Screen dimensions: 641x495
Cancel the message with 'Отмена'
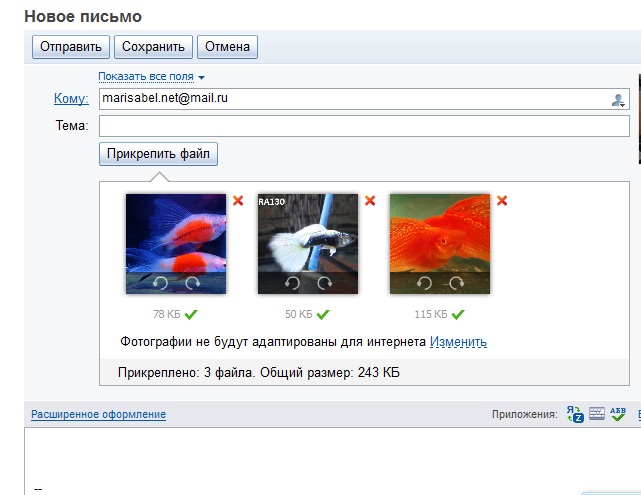228,46
